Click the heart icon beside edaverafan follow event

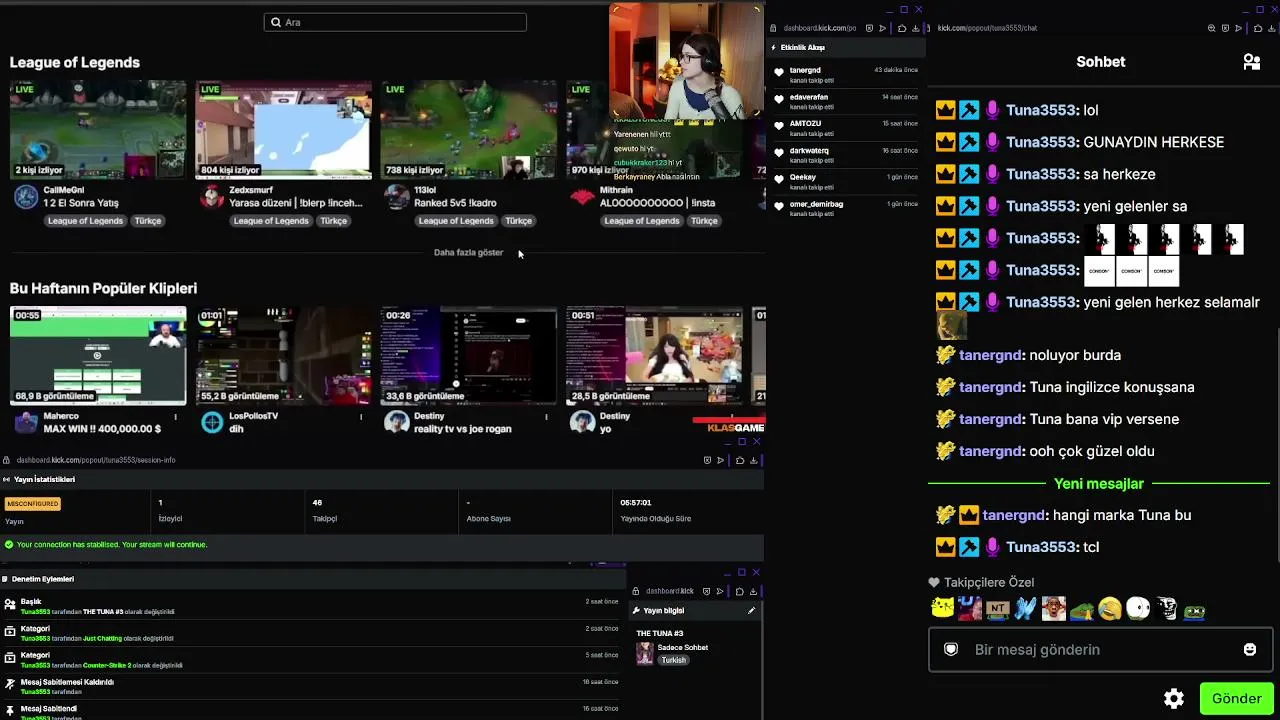[x=779, y=100]
